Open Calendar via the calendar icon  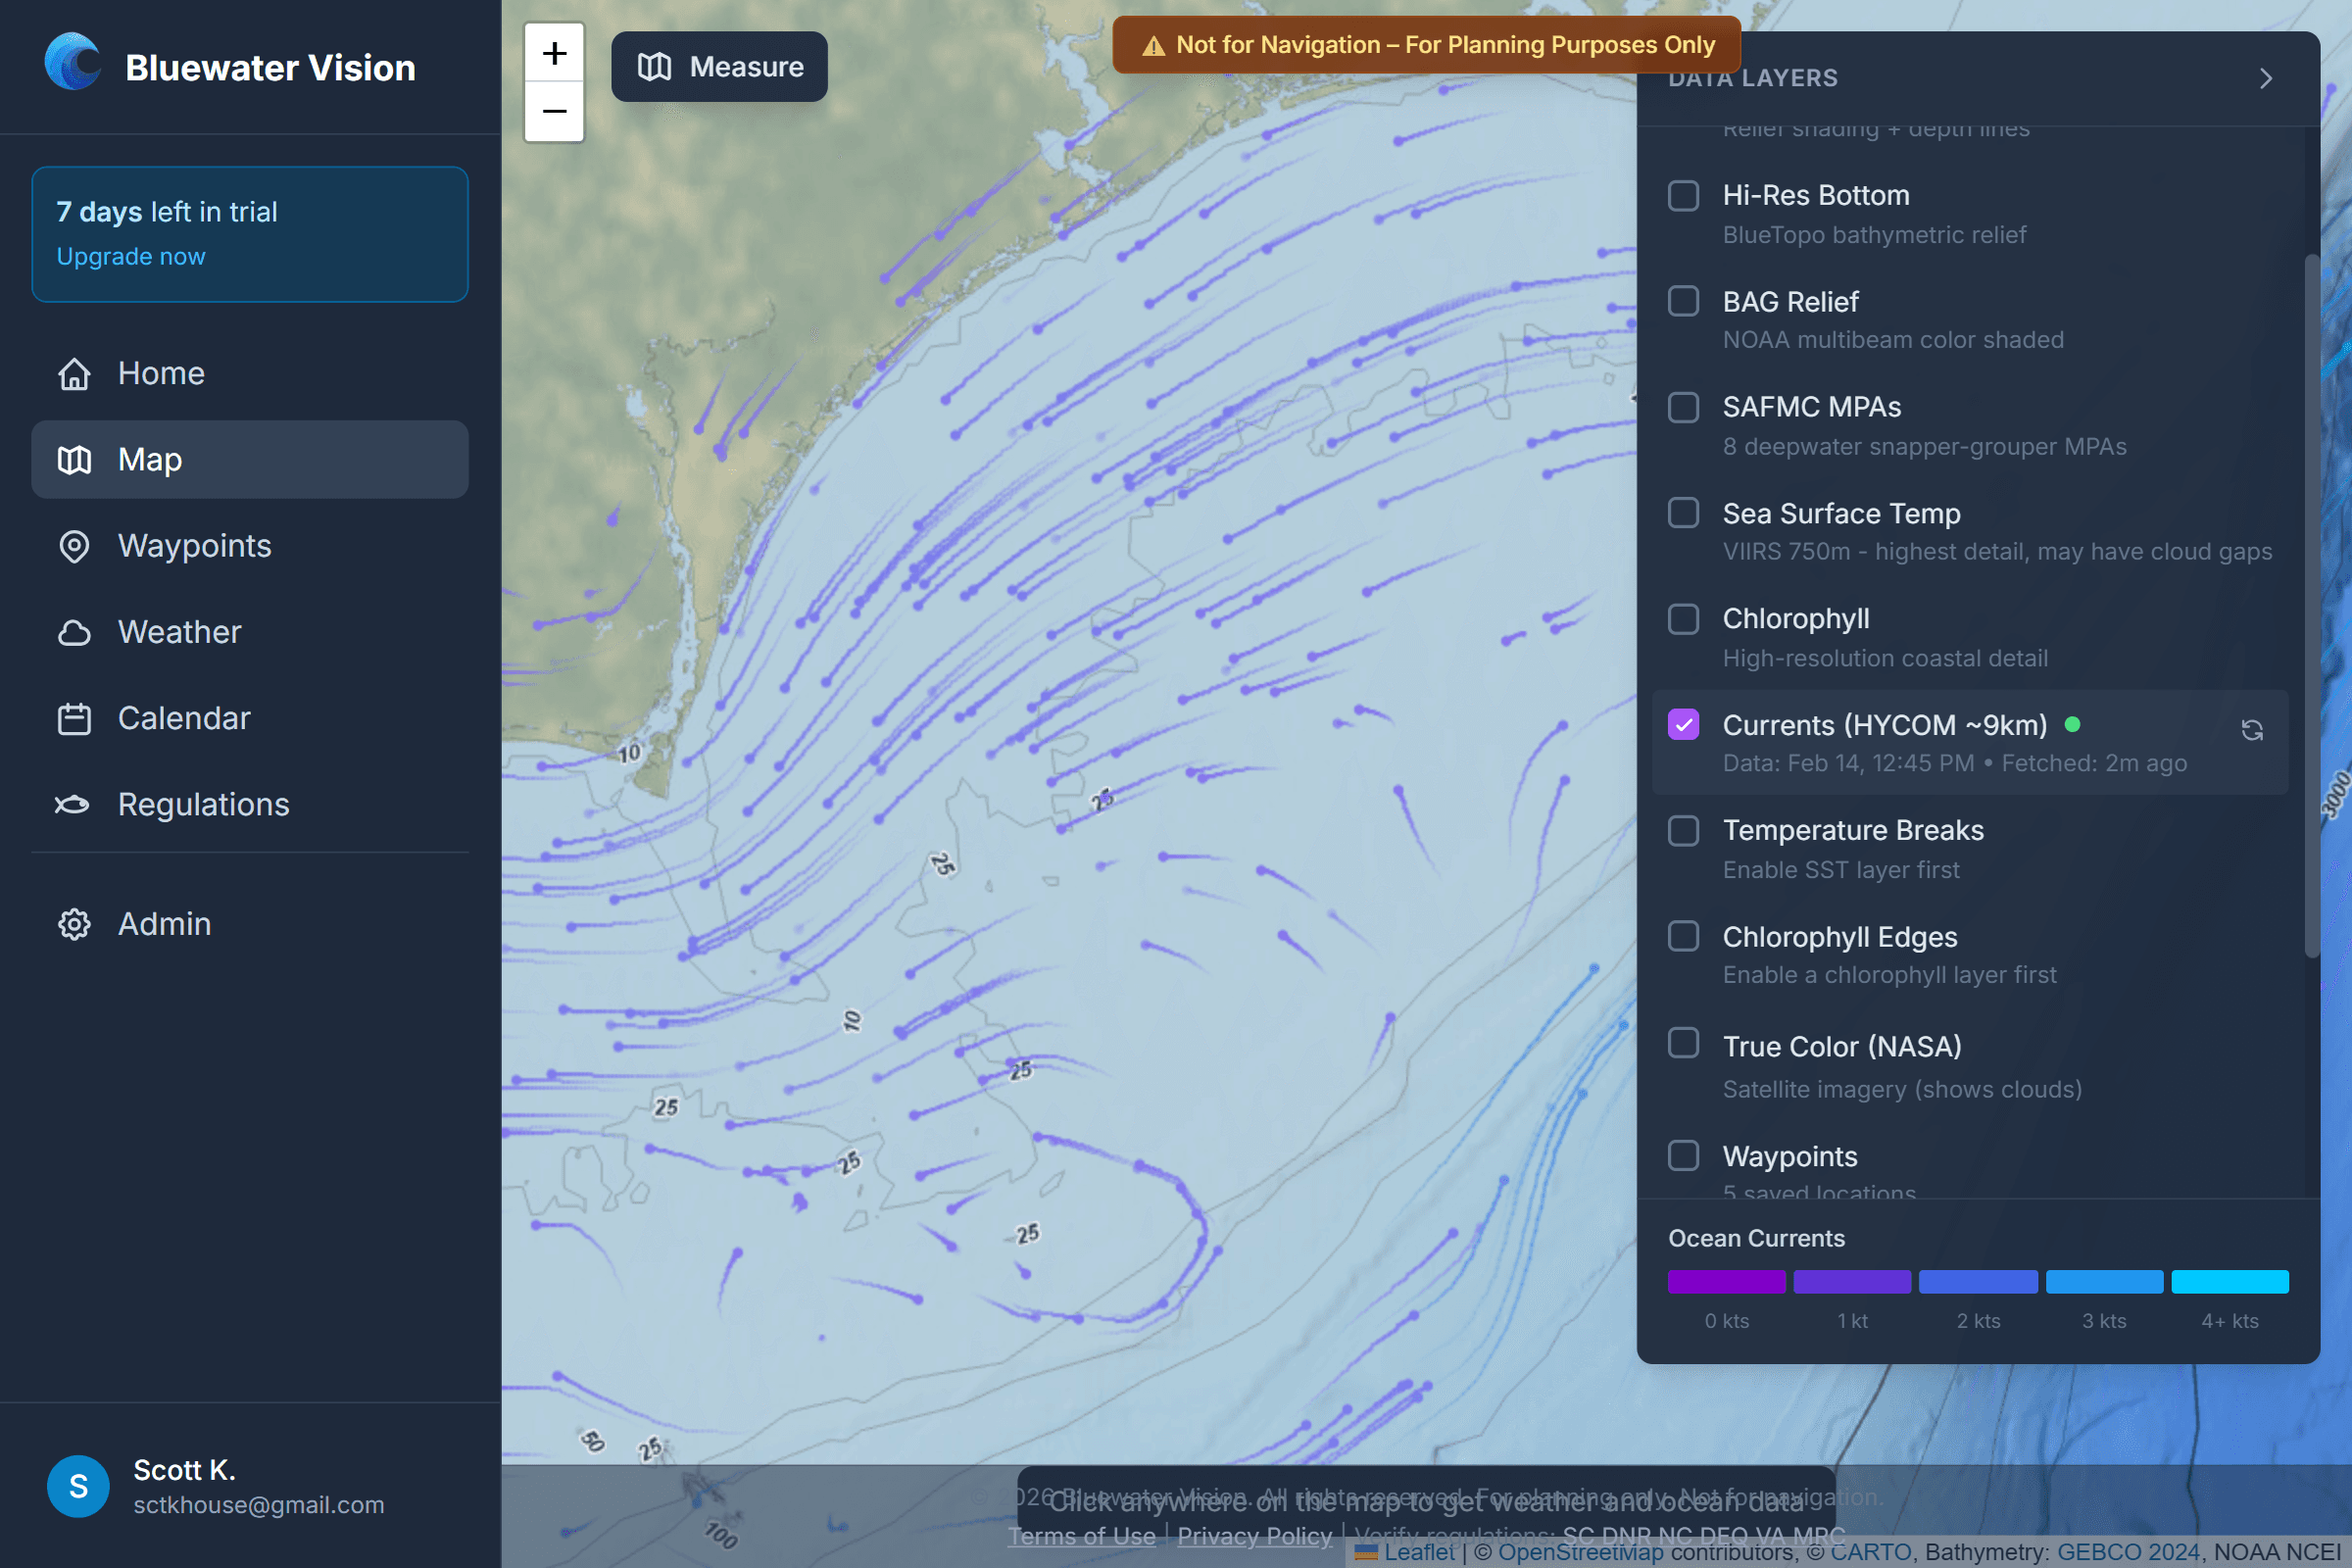pyautogui.click(x=74, y=718)
